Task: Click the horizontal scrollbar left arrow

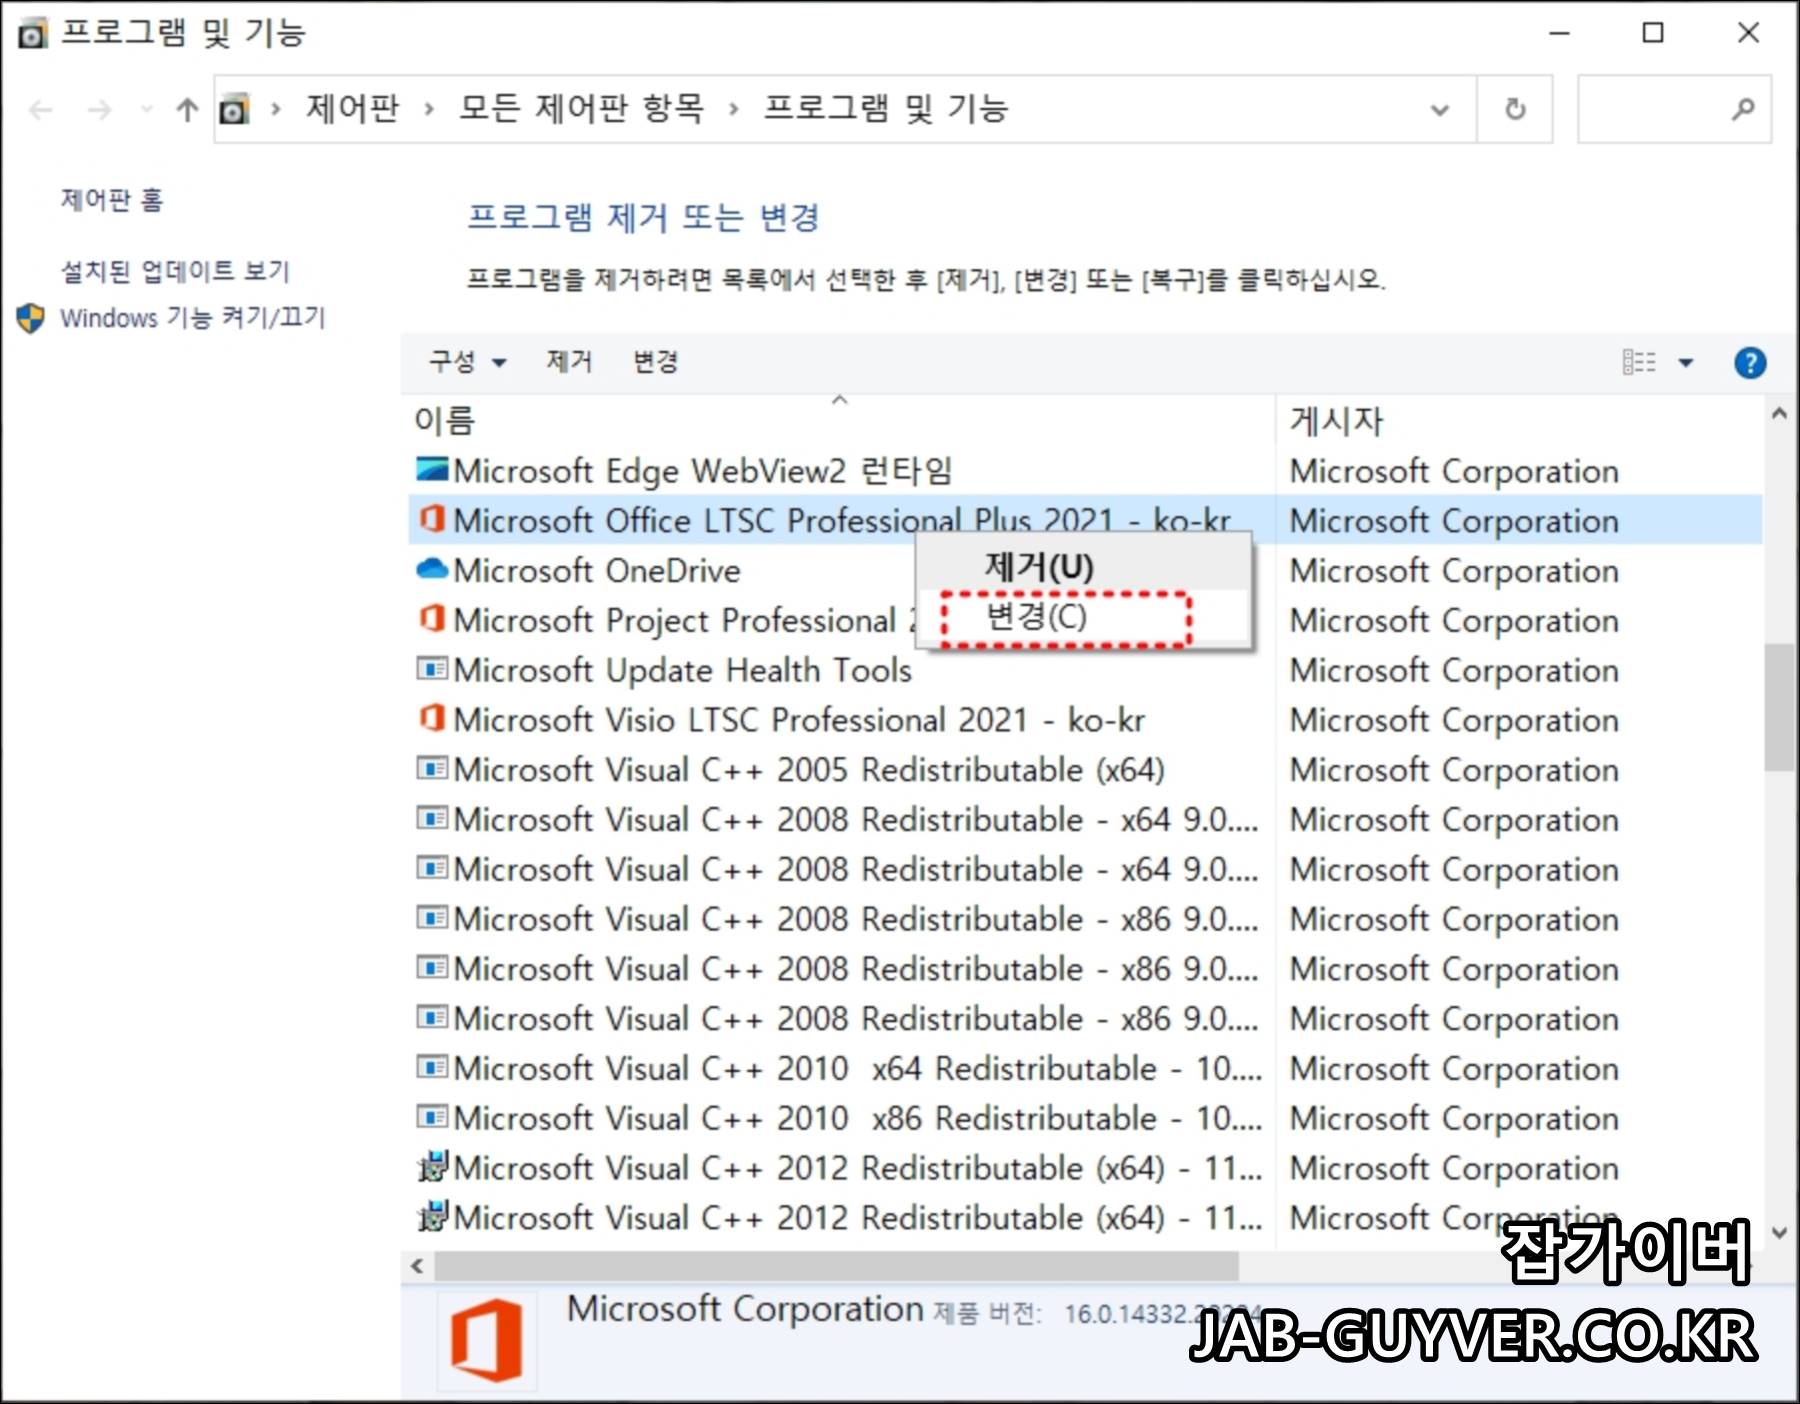Action: pos(417,1266)
